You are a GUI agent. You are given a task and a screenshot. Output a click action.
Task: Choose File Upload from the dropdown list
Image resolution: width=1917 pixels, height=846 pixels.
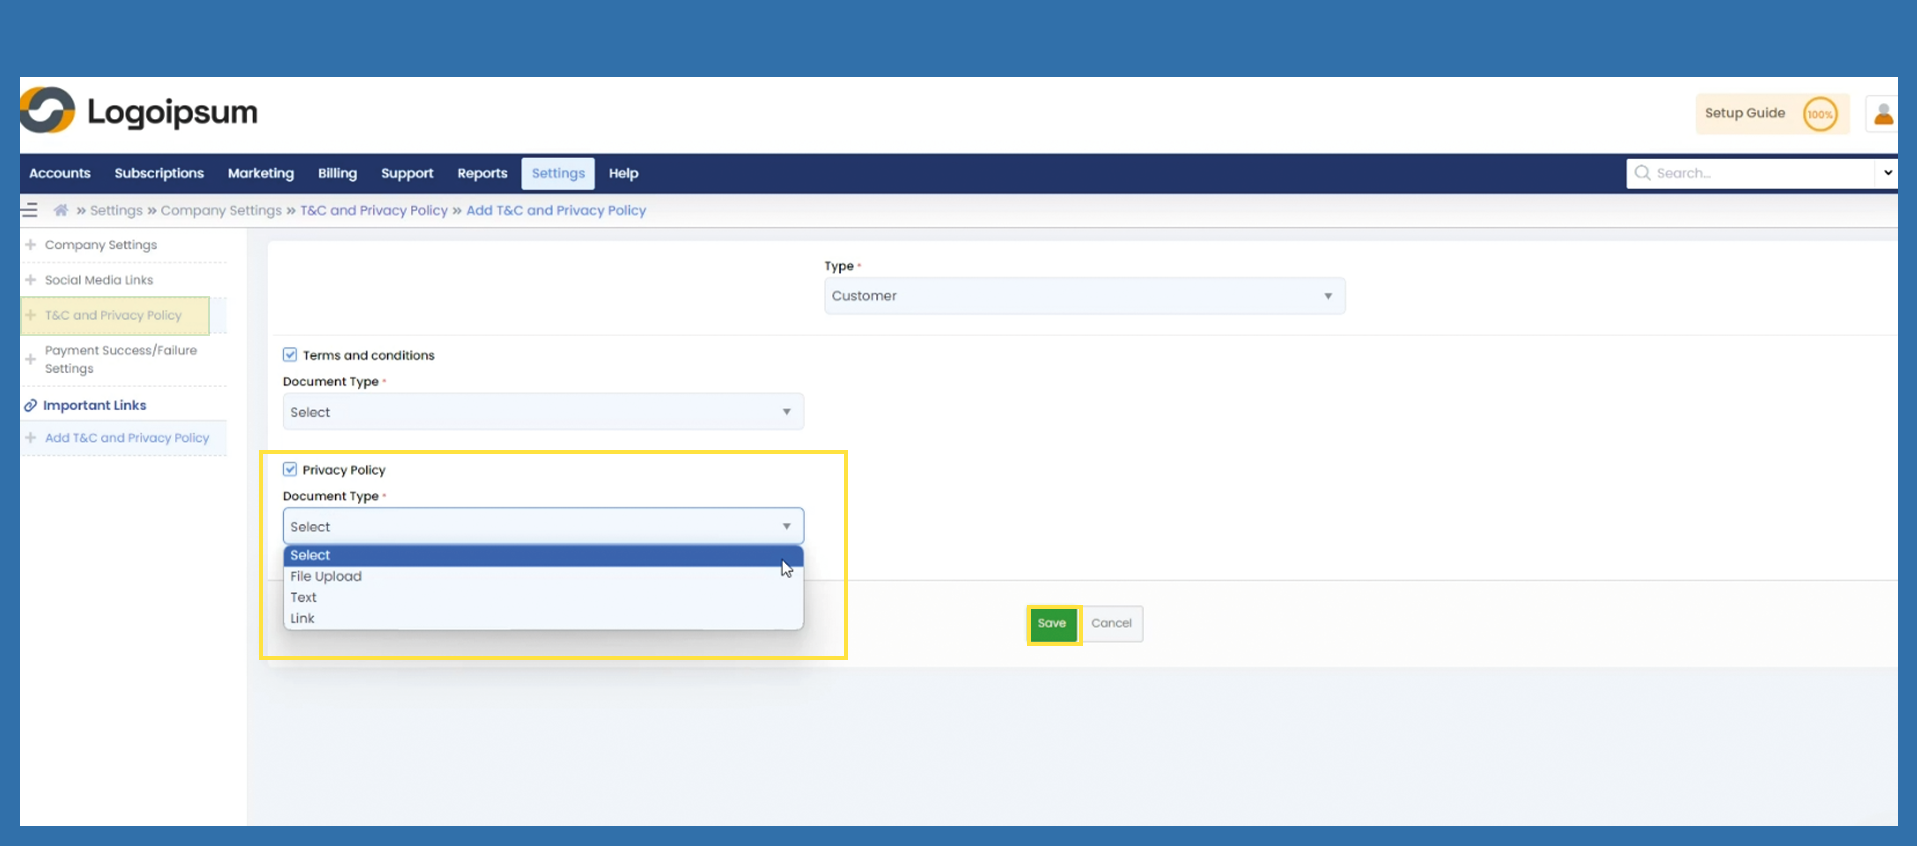pyautogui.click(x=326, y=577)
